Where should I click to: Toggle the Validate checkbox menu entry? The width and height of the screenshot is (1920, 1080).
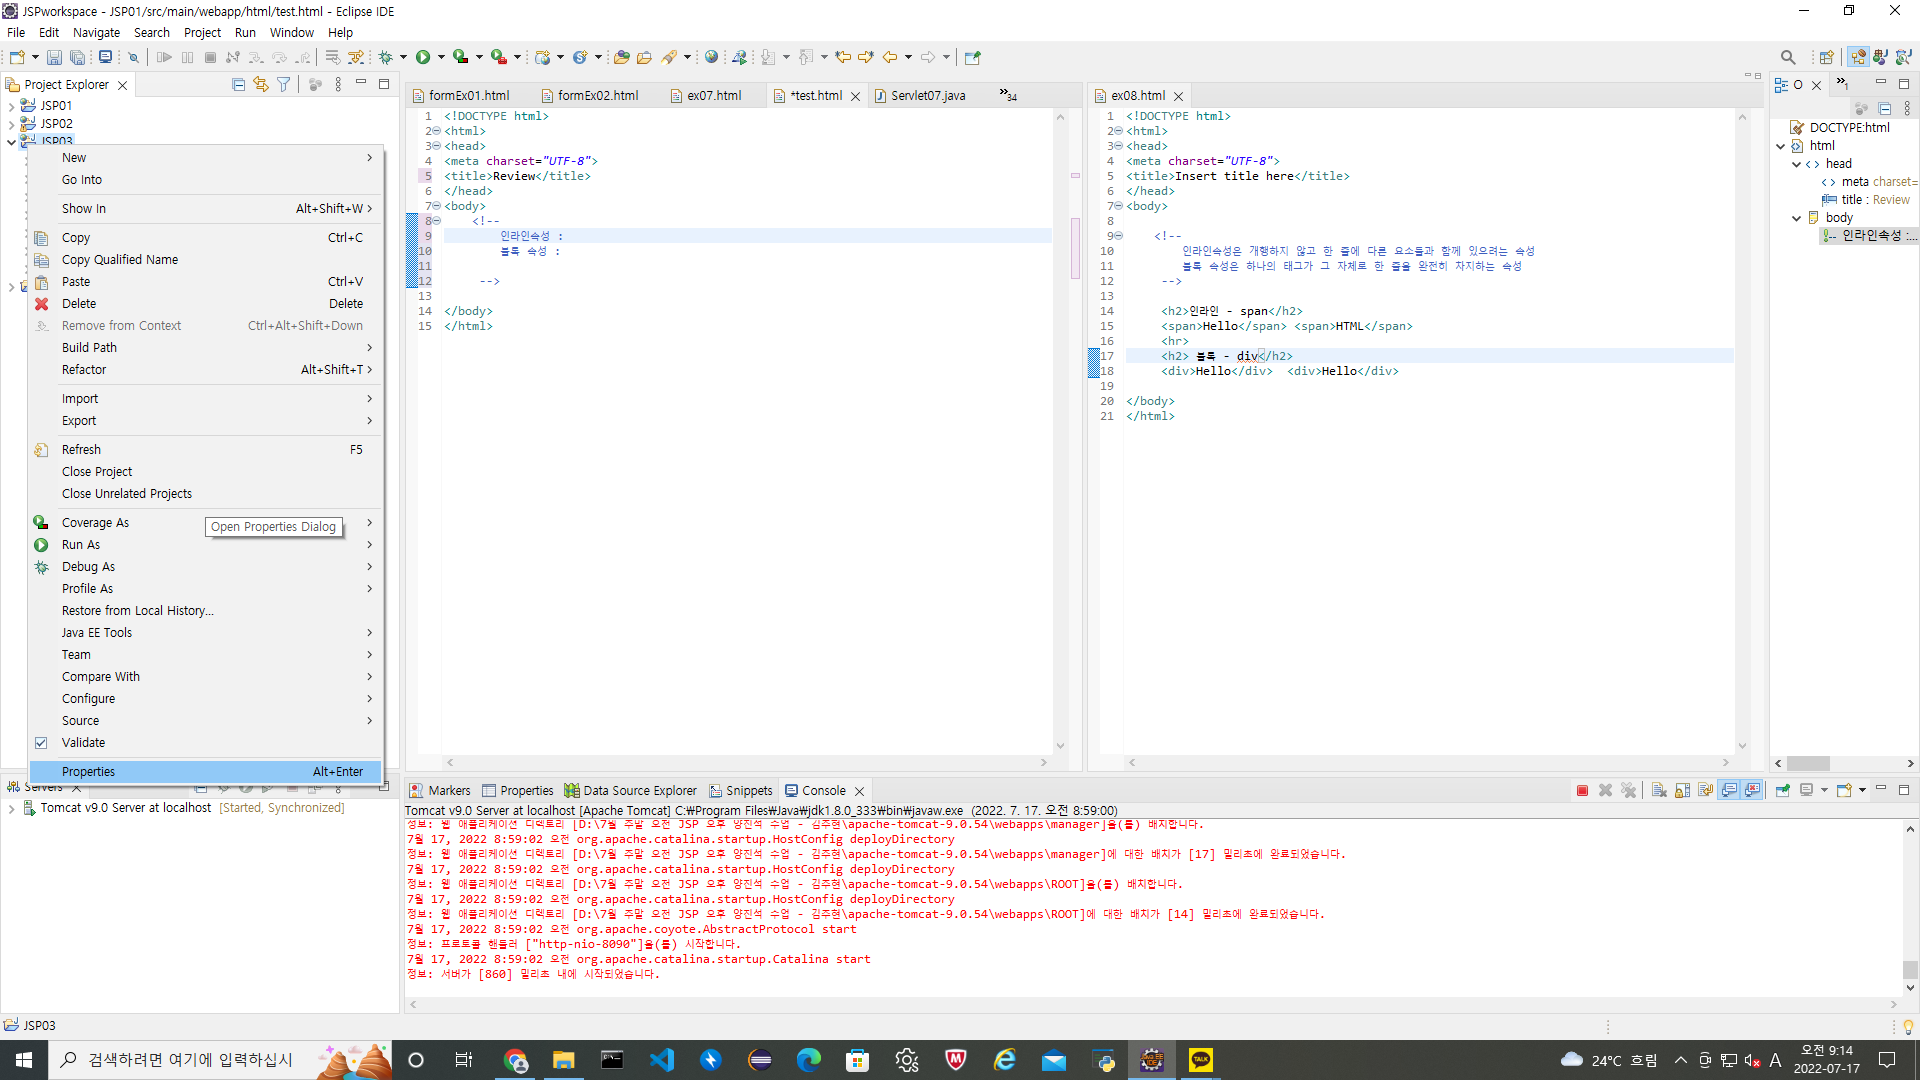pyautogui.click(x=83, y=742)
